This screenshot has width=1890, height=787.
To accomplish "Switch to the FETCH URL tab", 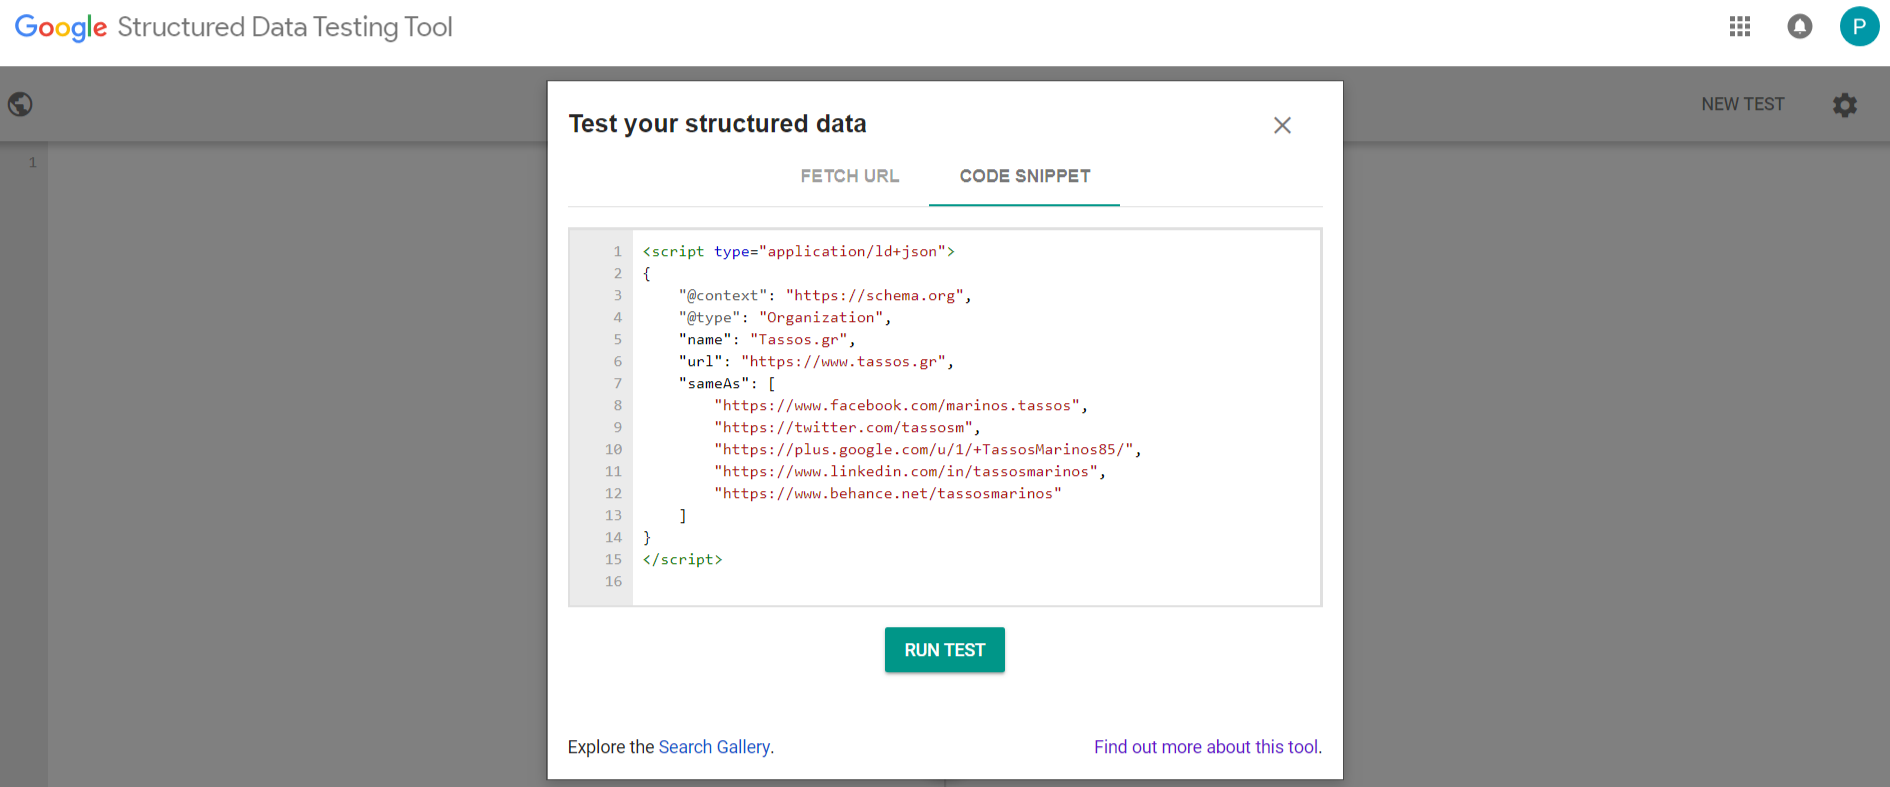I will coord(849,176).
